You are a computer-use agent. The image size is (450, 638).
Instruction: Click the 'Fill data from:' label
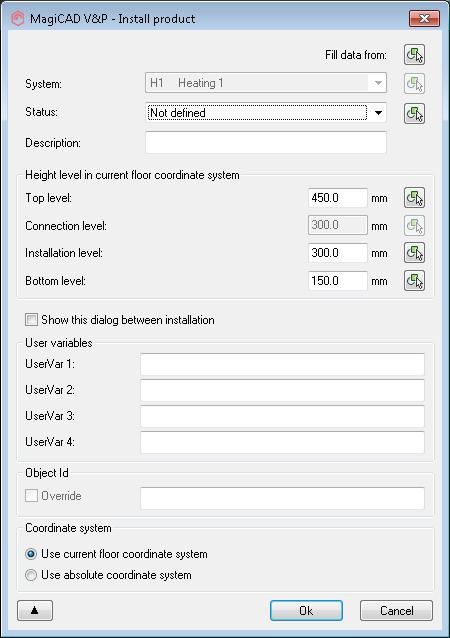tap(356, 55)
